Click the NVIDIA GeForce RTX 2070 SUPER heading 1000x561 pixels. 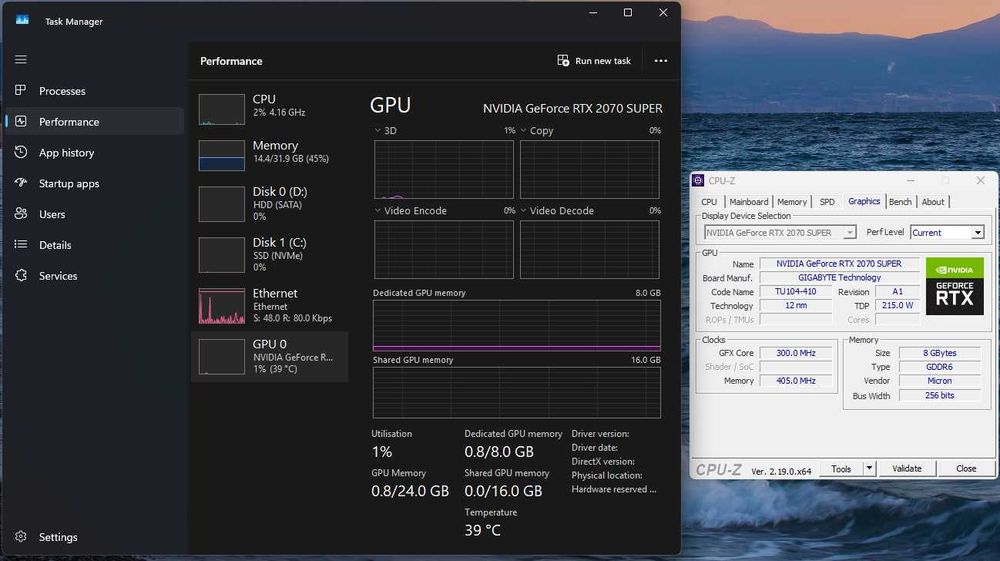(x=573, y=108)
